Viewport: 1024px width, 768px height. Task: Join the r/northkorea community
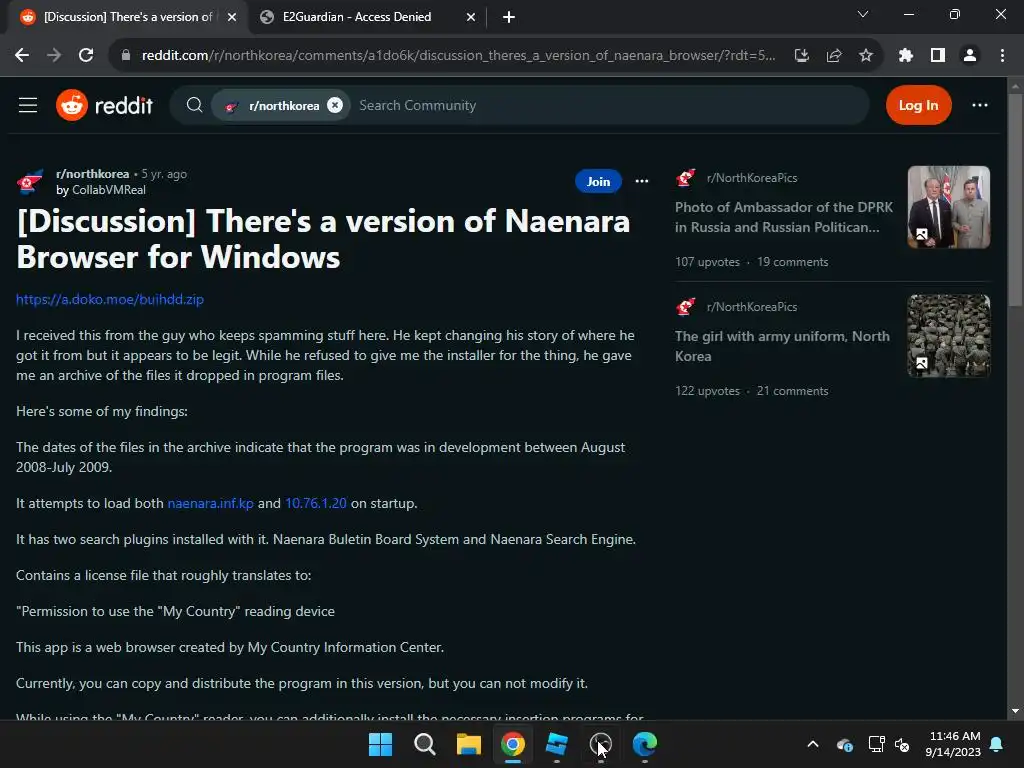tap(598, 182)
